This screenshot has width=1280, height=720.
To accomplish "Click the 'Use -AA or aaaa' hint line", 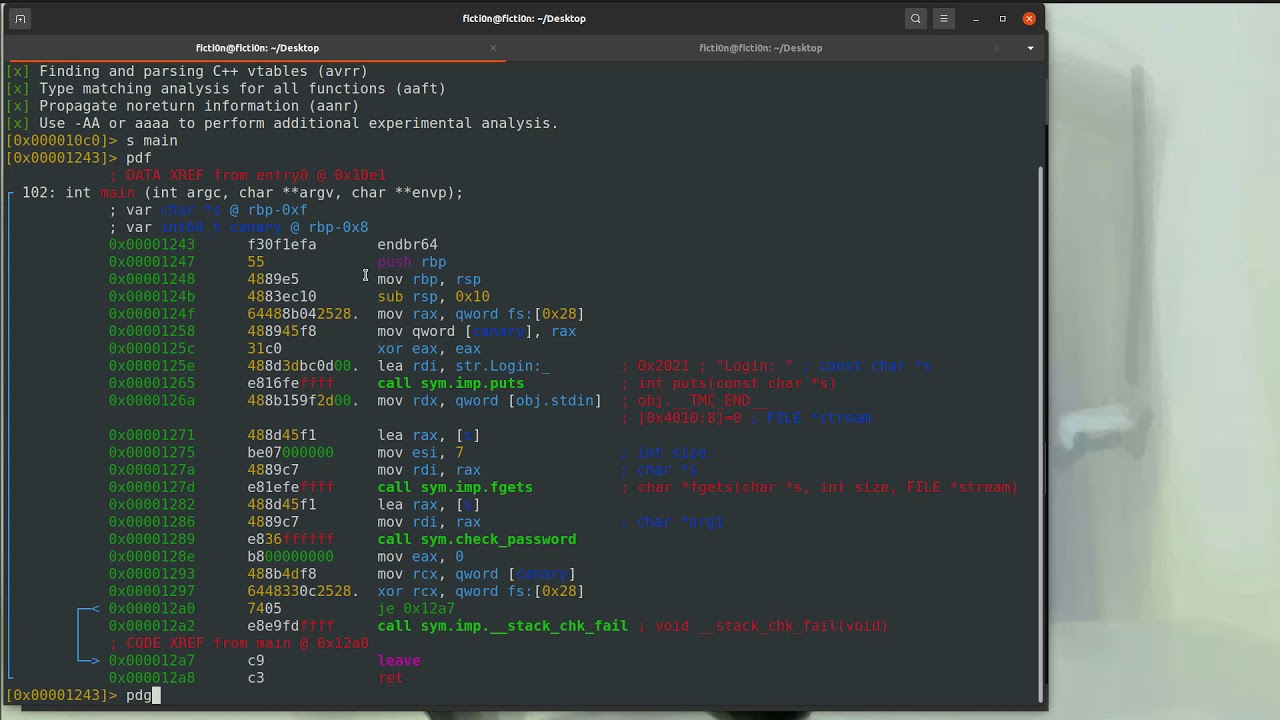I will [282, 123].
